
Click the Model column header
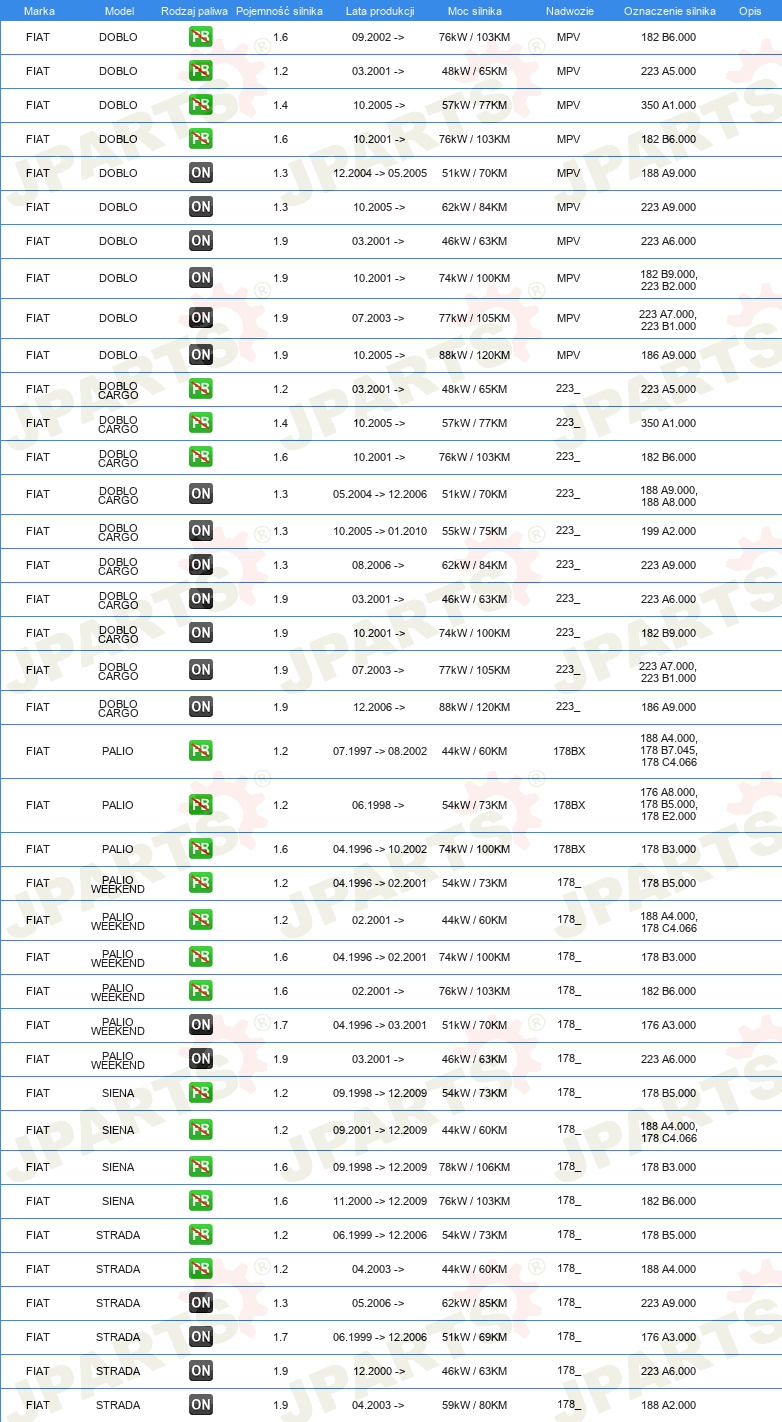point(119,11)
